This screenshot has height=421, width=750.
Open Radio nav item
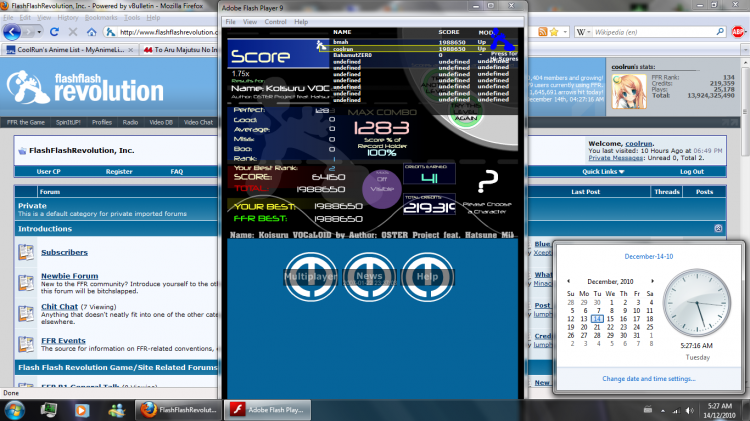(130, 122)
